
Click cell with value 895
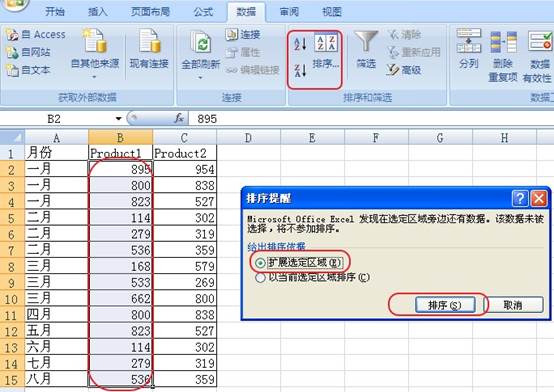coord(120,169)
